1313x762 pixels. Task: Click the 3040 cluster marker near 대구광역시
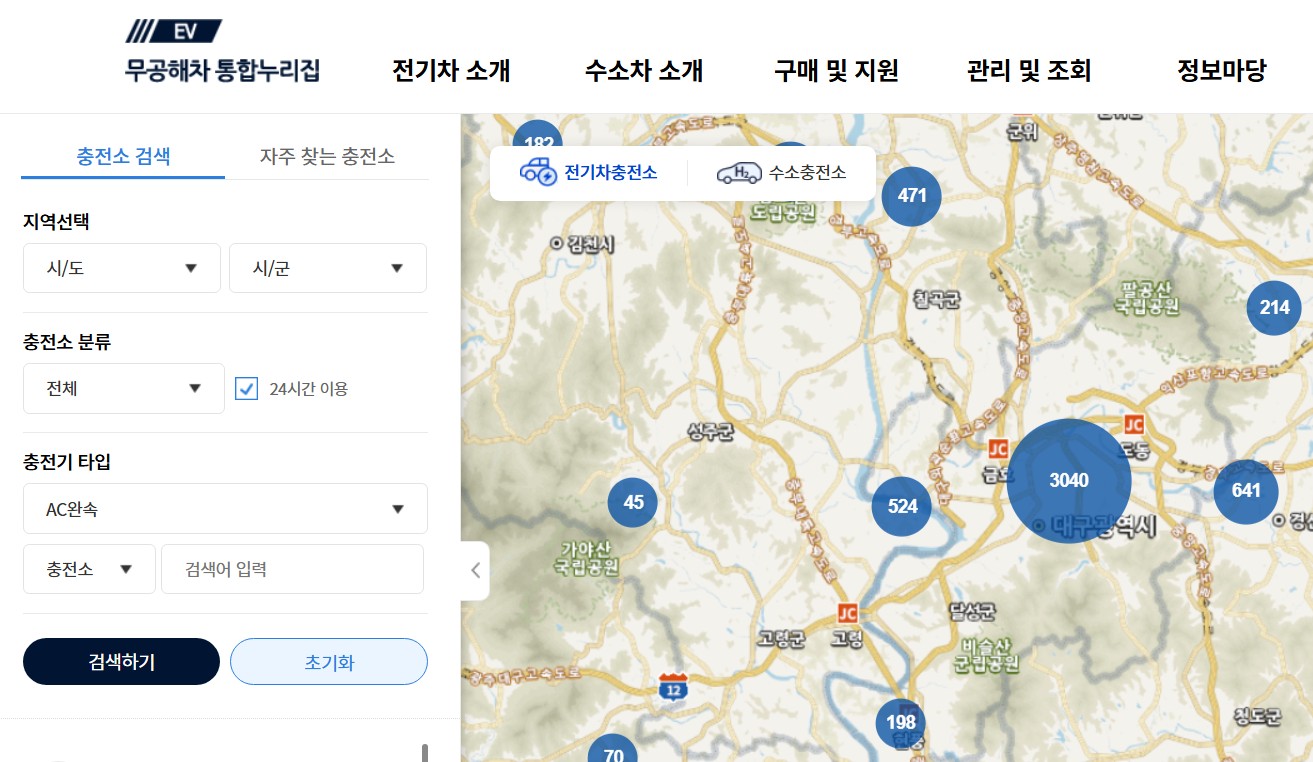point(1071,480)
